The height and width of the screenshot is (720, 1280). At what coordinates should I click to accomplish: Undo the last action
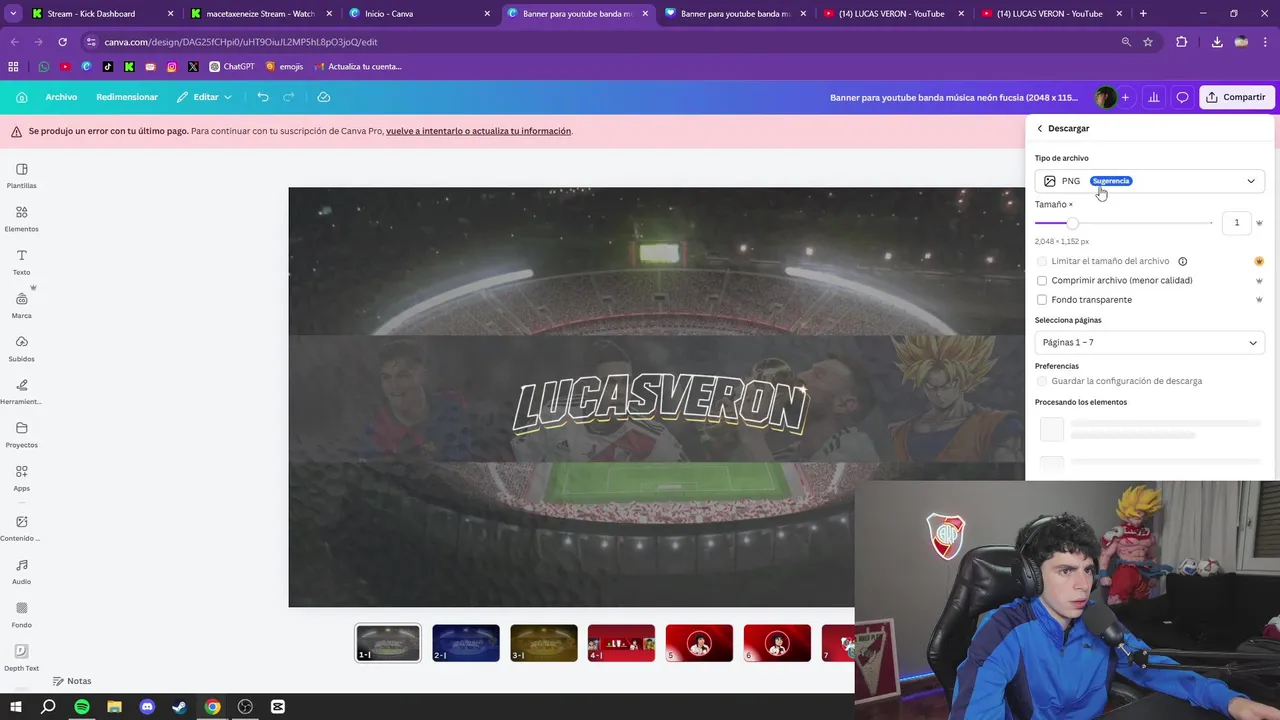point(263,97)
